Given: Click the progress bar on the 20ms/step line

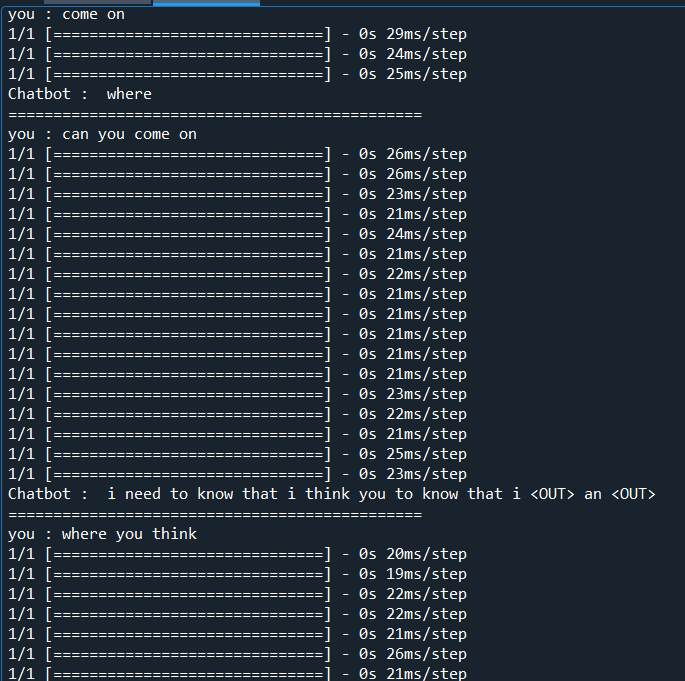Looking at the screenshot, I should pos(188,554).
